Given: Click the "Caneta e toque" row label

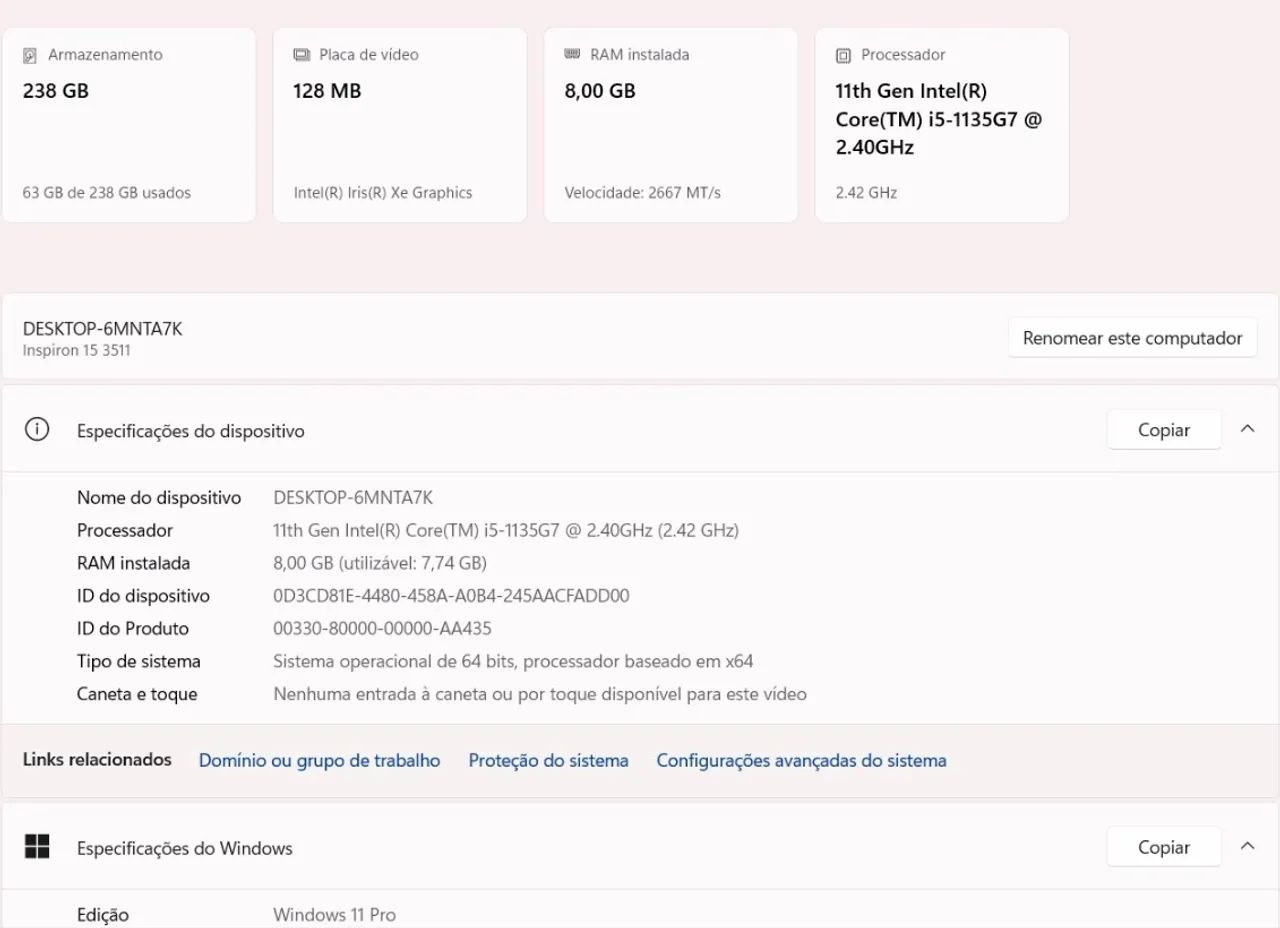Looking at the screenshot, I should click(137, 695).
